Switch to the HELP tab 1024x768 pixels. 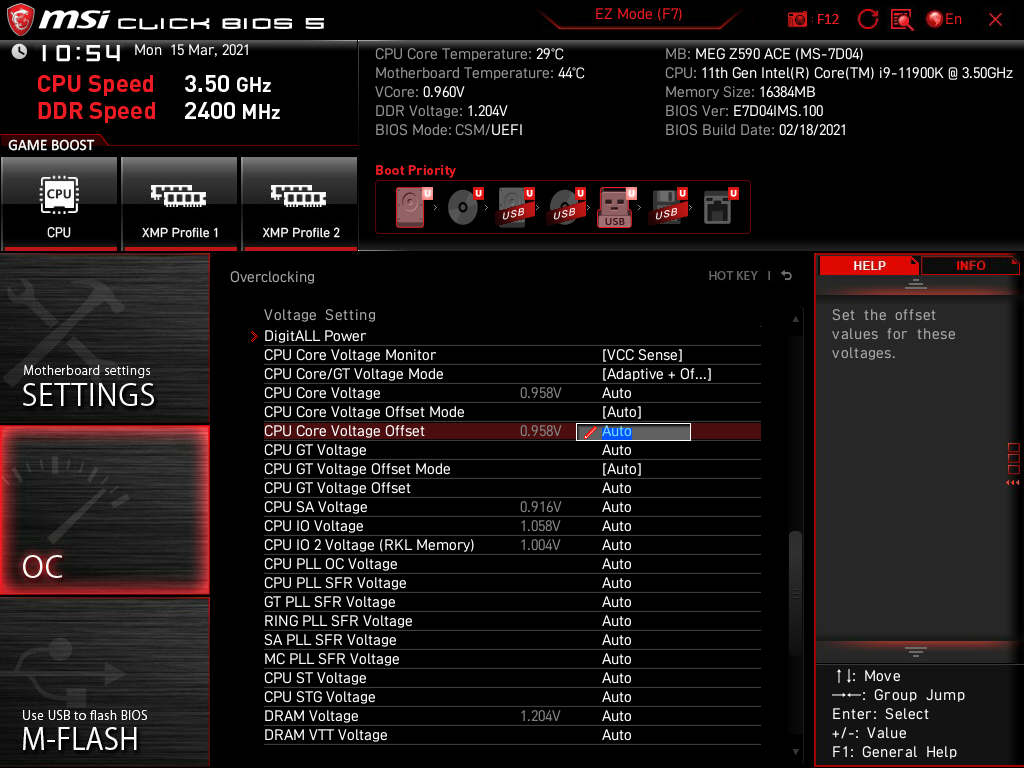pyautogui.click(x=869, y=266)
